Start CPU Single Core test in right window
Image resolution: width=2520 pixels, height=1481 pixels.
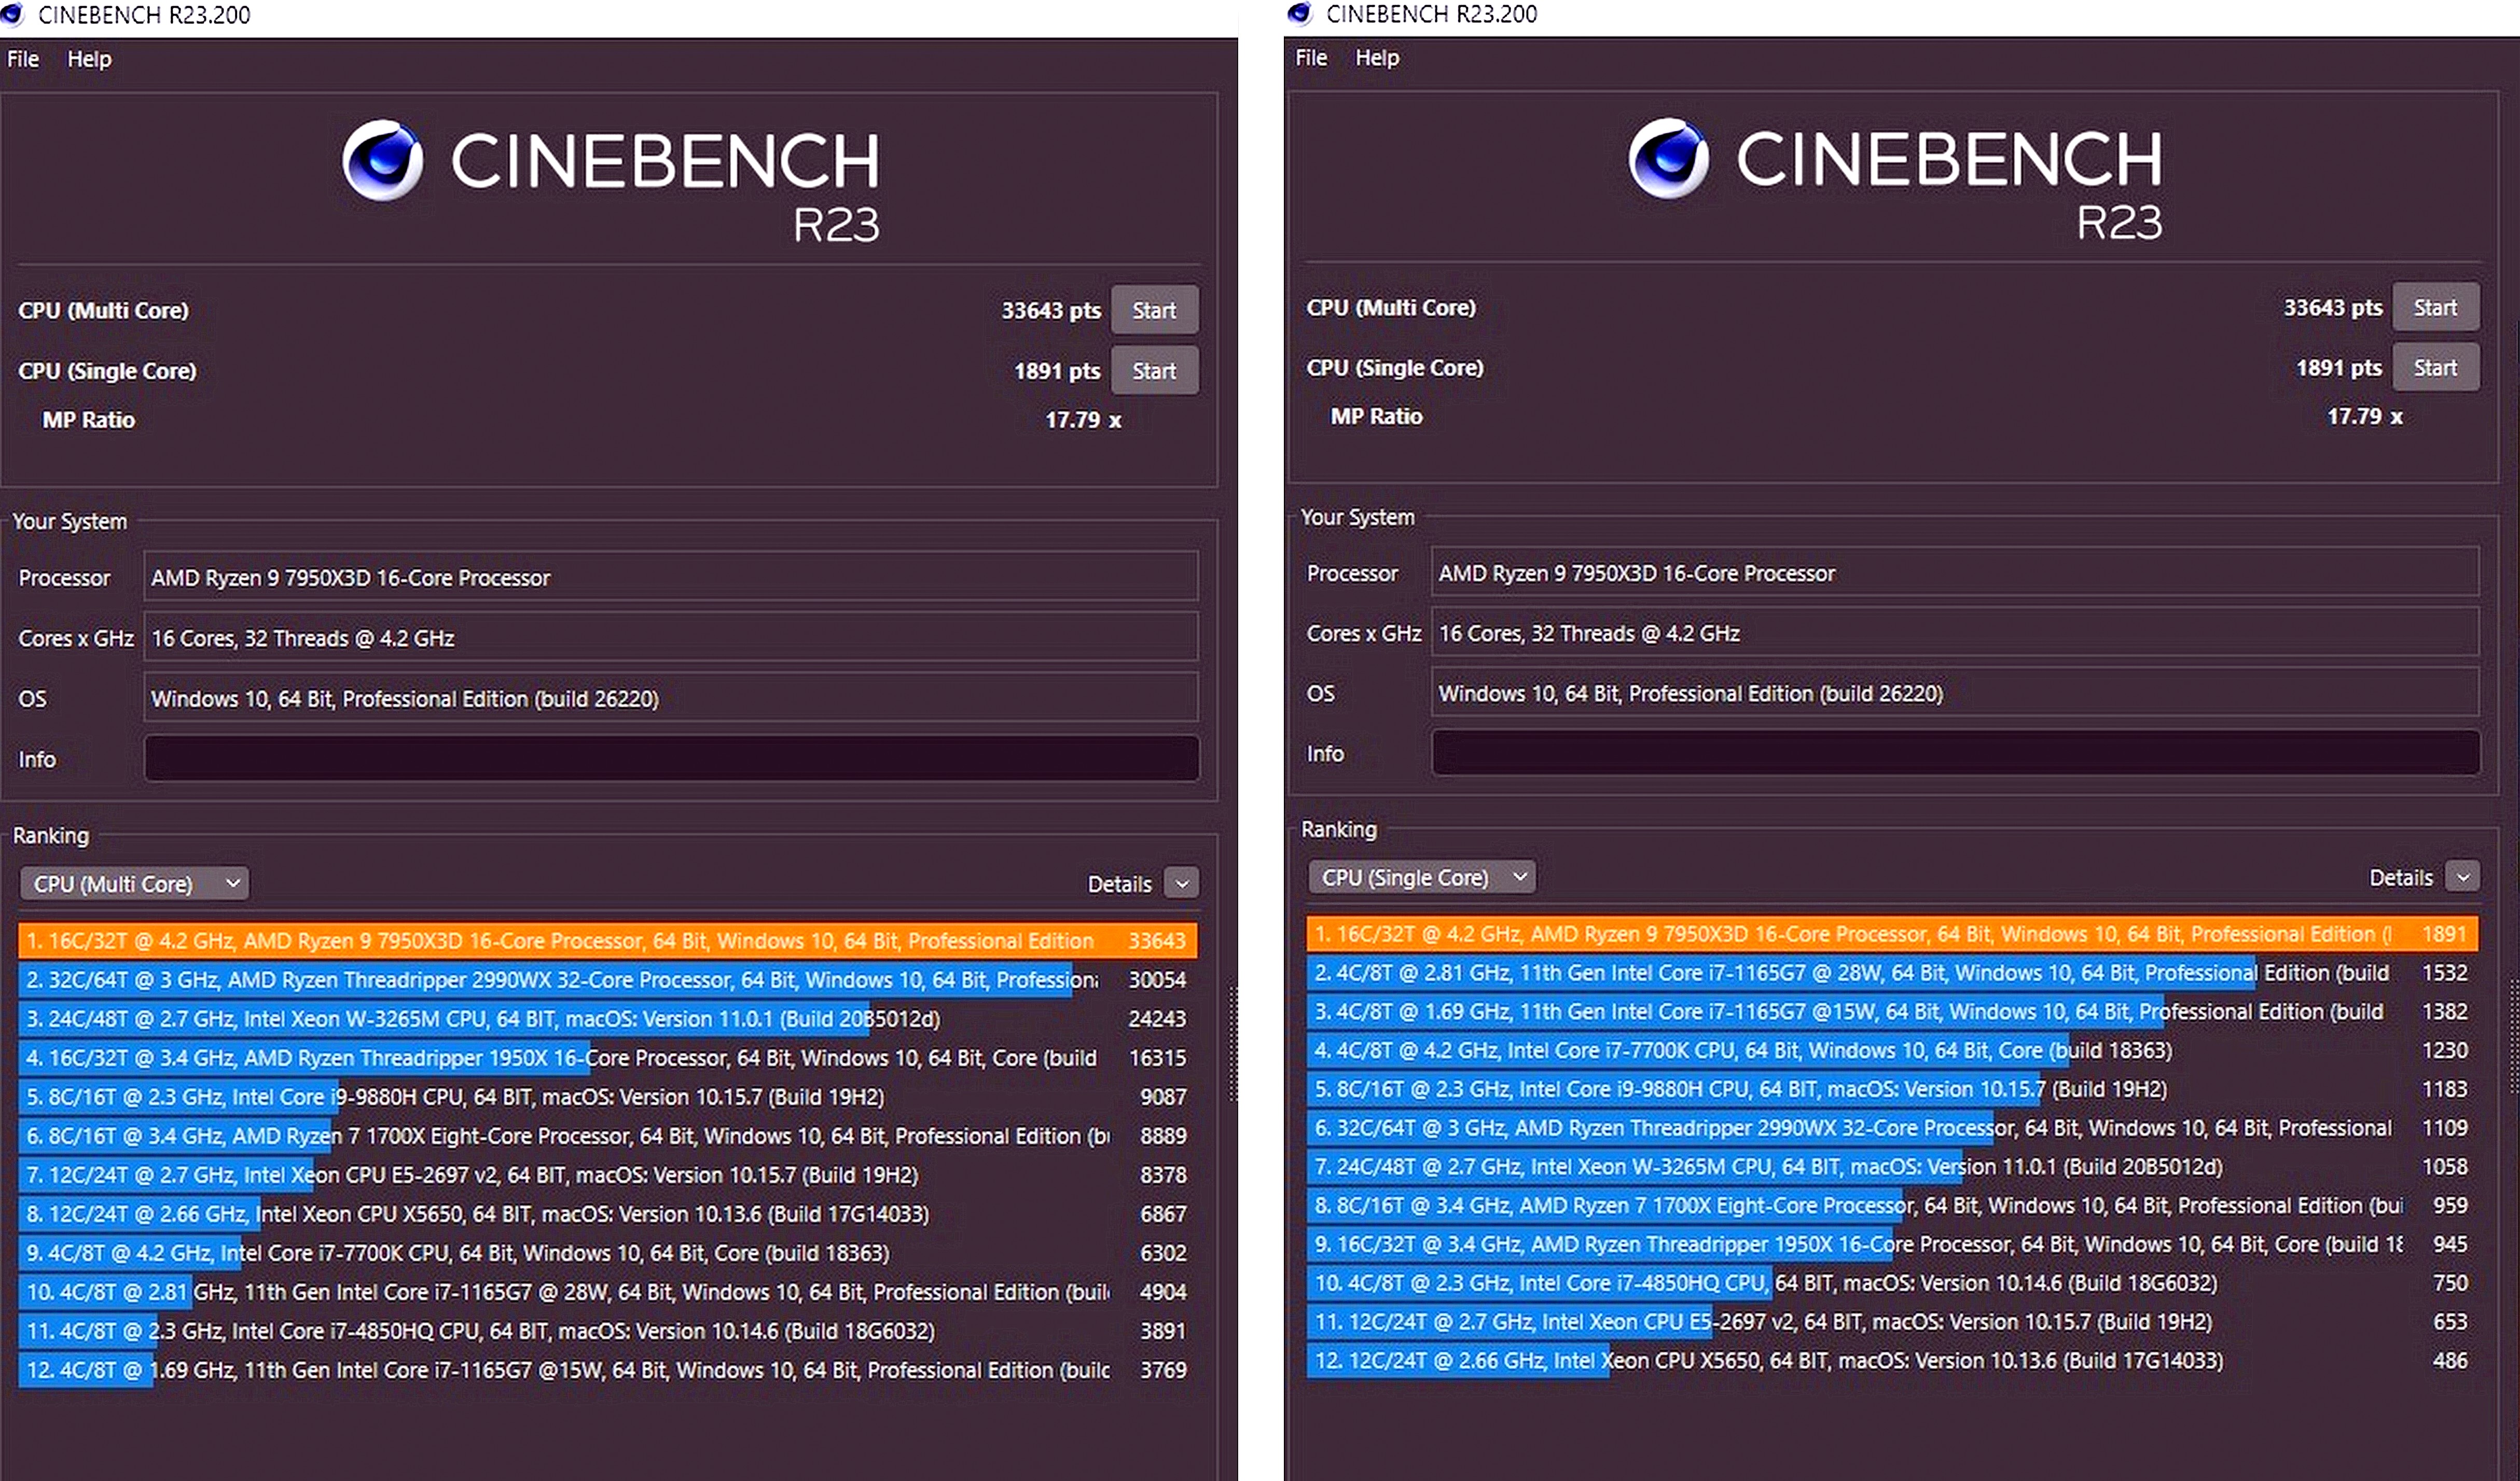pyautogui.click(x=2435, y=368)
